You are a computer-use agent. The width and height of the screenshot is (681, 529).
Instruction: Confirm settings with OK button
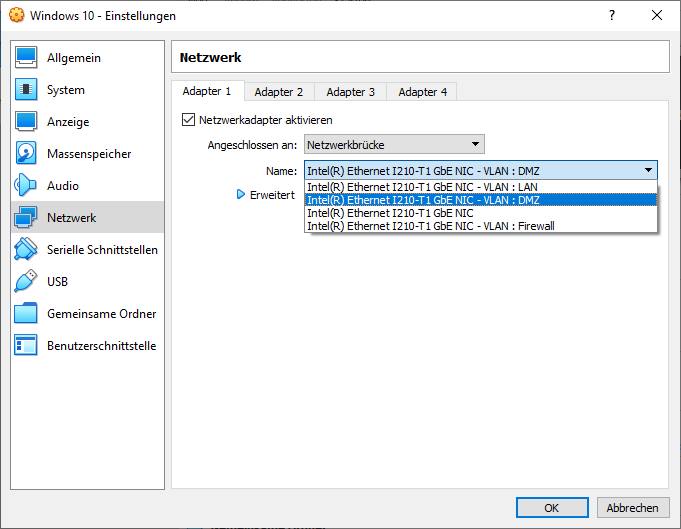pyautogui.click(x=552, y=507)
